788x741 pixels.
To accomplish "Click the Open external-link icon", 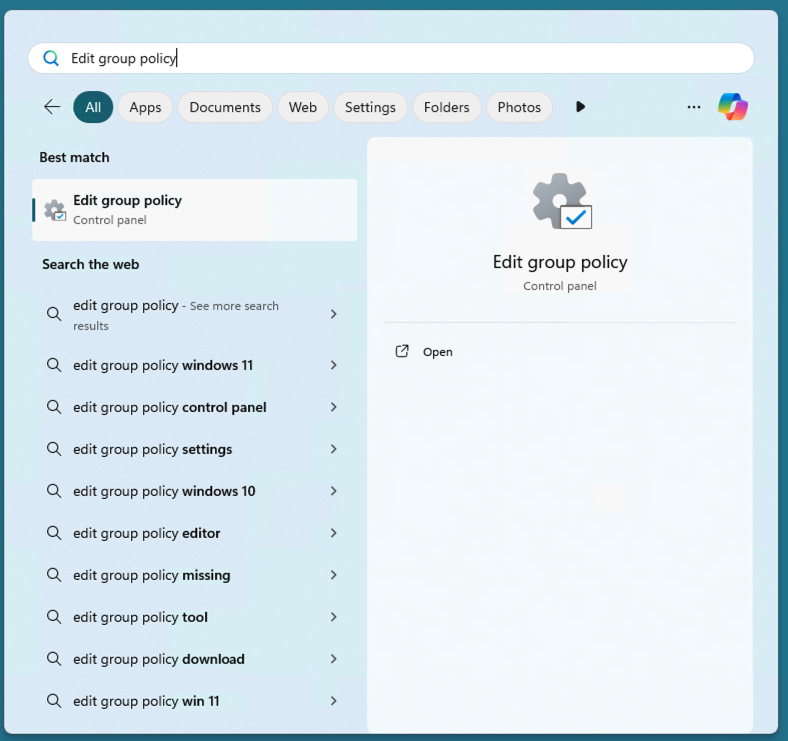I will (x=402, y=351).
